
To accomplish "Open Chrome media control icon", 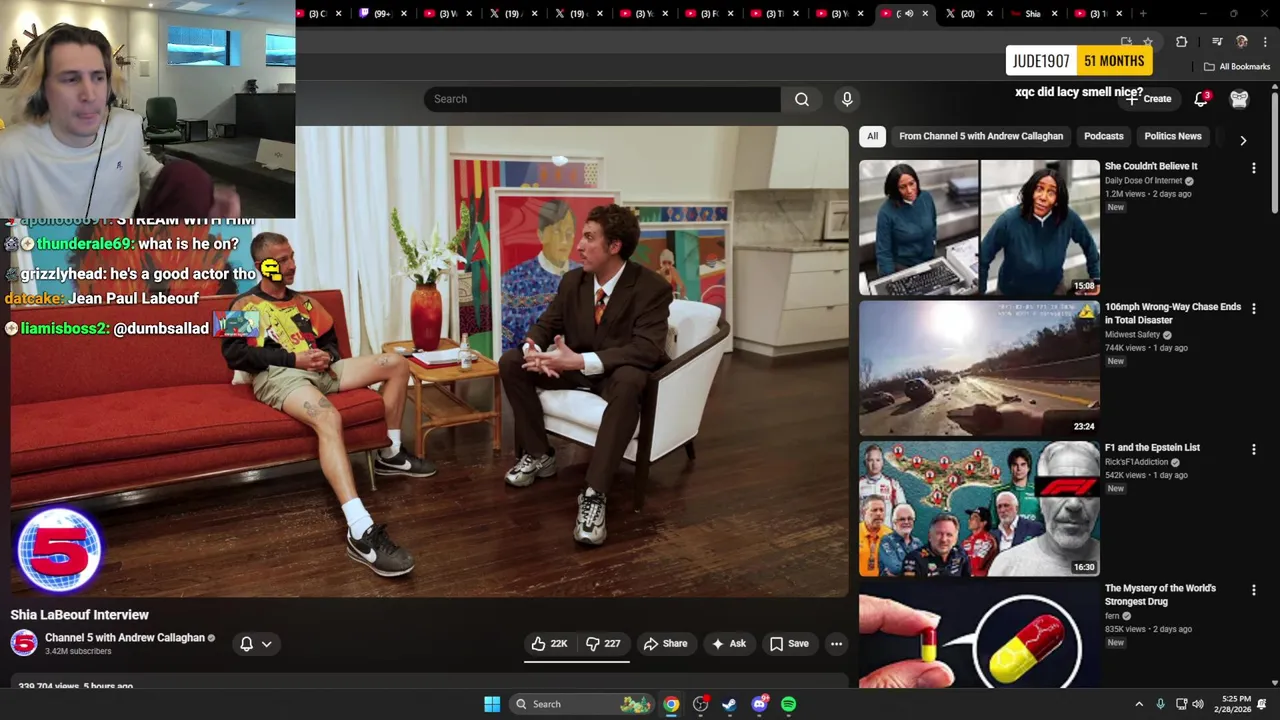I will tap(1217, 42).
